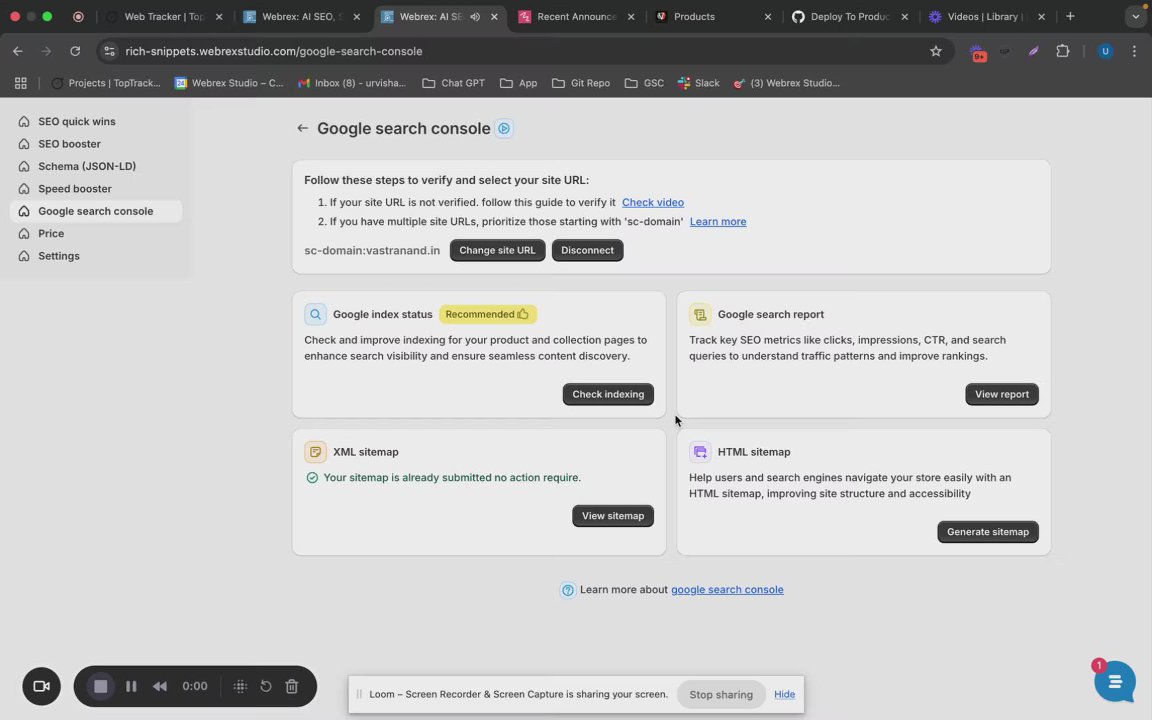Restart the Loom recording

click(x=266, y=686)
